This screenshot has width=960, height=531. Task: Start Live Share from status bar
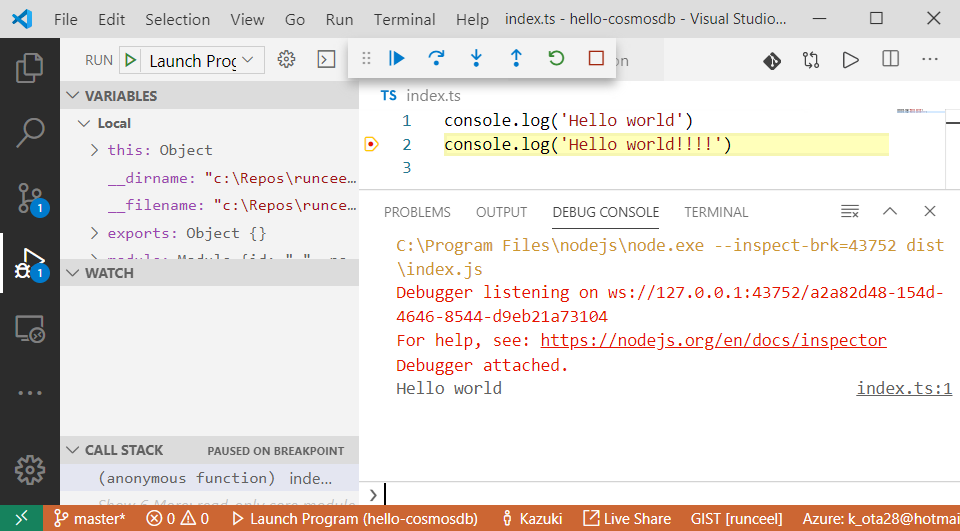click(626, 519)
